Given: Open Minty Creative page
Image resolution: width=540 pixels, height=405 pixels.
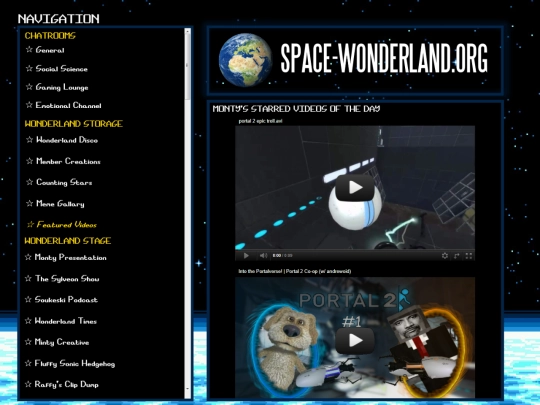Looking at the screenshot, I should [62, 342].
